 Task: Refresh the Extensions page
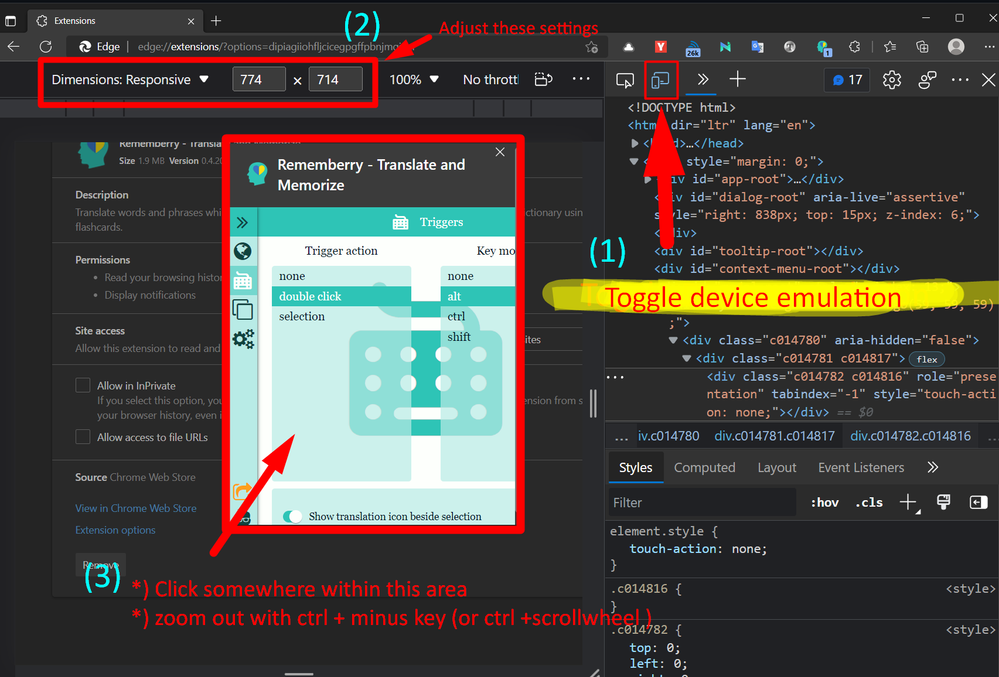click(x=45, y=46)
